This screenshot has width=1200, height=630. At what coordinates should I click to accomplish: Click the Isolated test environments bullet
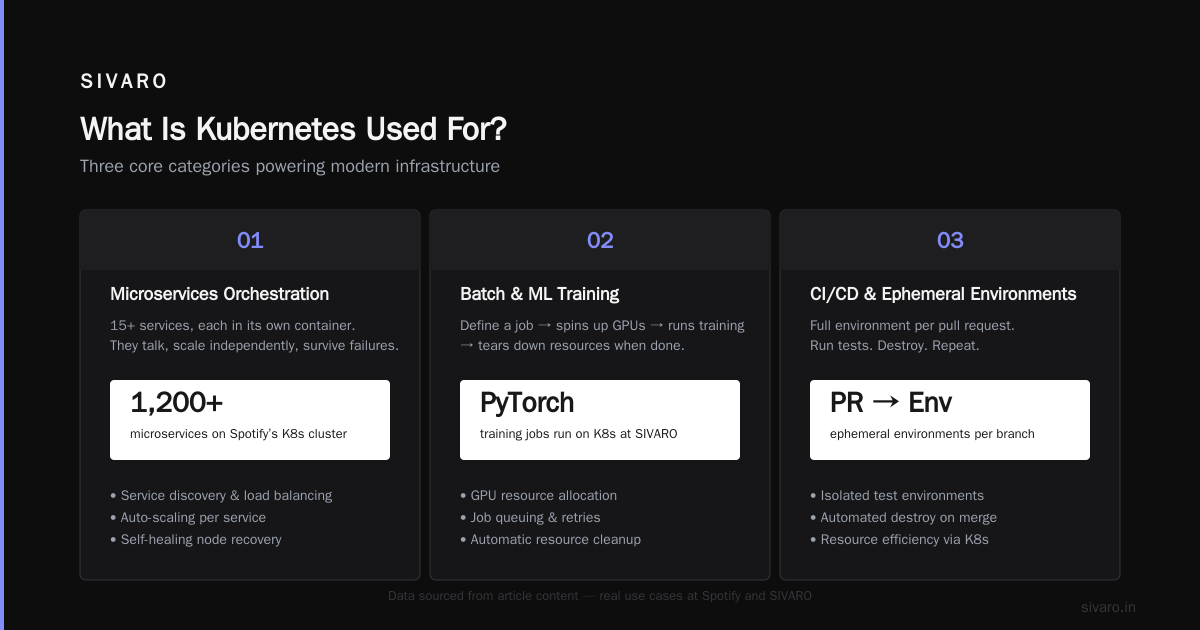[x=897, y=496]
